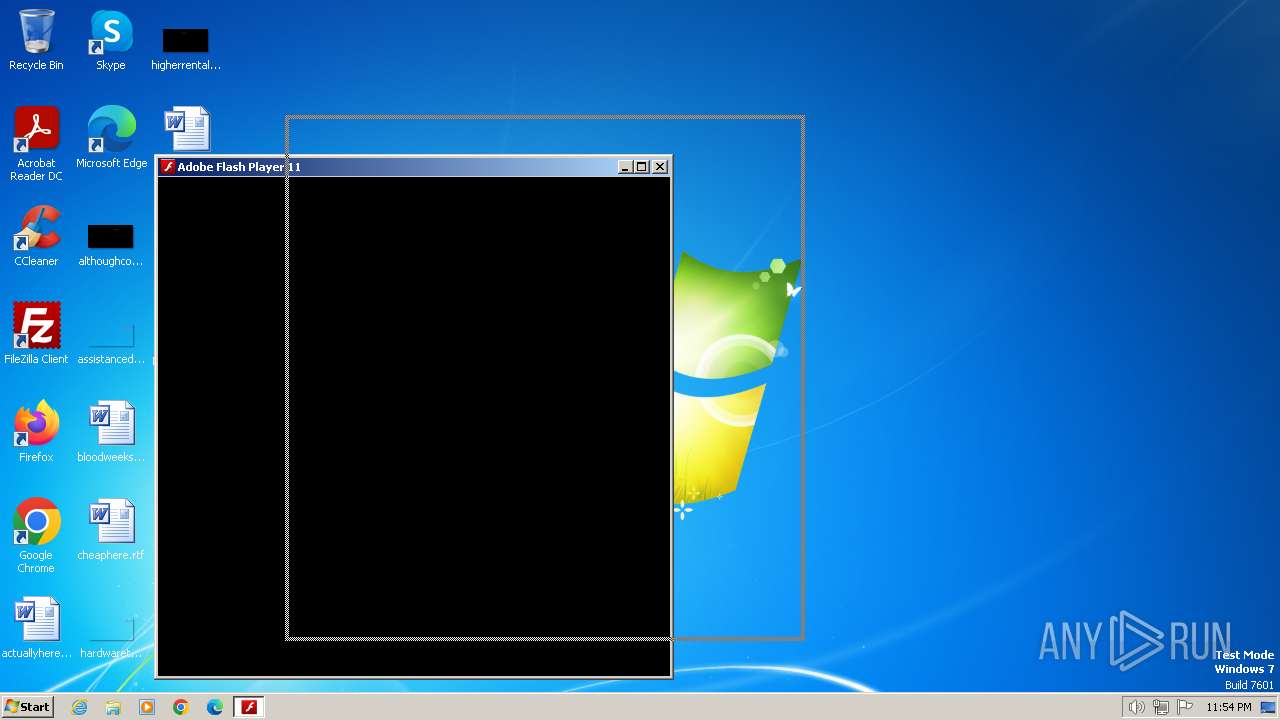
Task: Launch Microsoft Edge desktop shortcut
Action: 111,138
